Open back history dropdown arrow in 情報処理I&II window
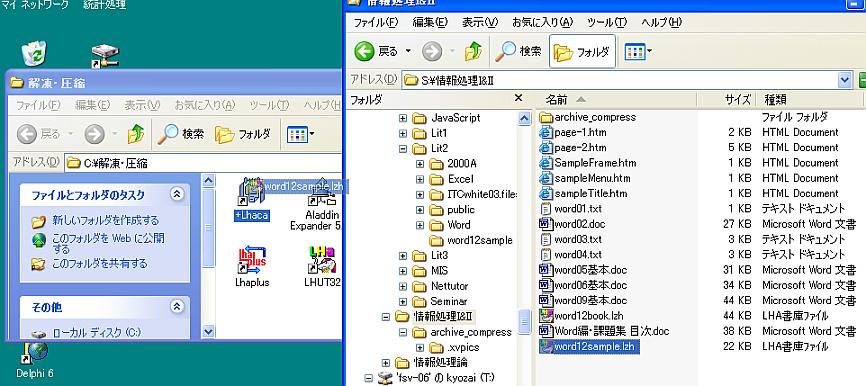Image resolution: width=866 pixels, height=386 pixels. 408,52
